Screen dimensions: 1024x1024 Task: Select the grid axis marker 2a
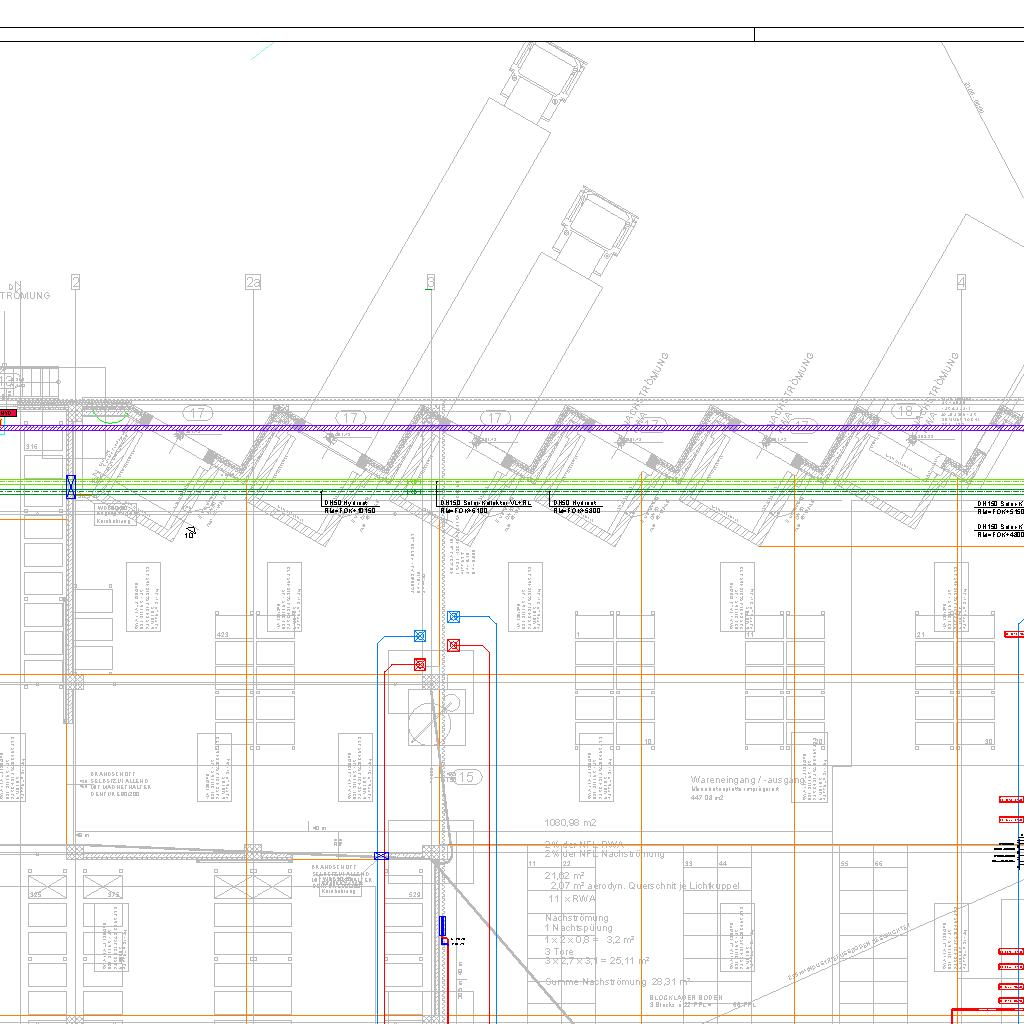pos(253,283)
